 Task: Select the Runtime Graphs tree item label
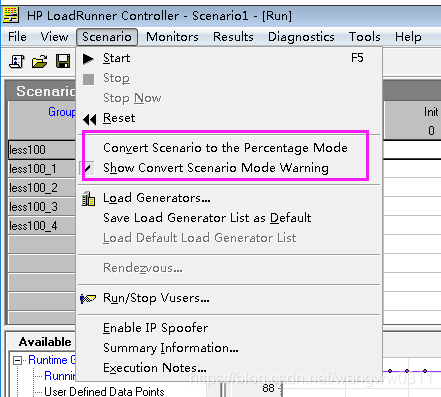[x=52, y=360]
